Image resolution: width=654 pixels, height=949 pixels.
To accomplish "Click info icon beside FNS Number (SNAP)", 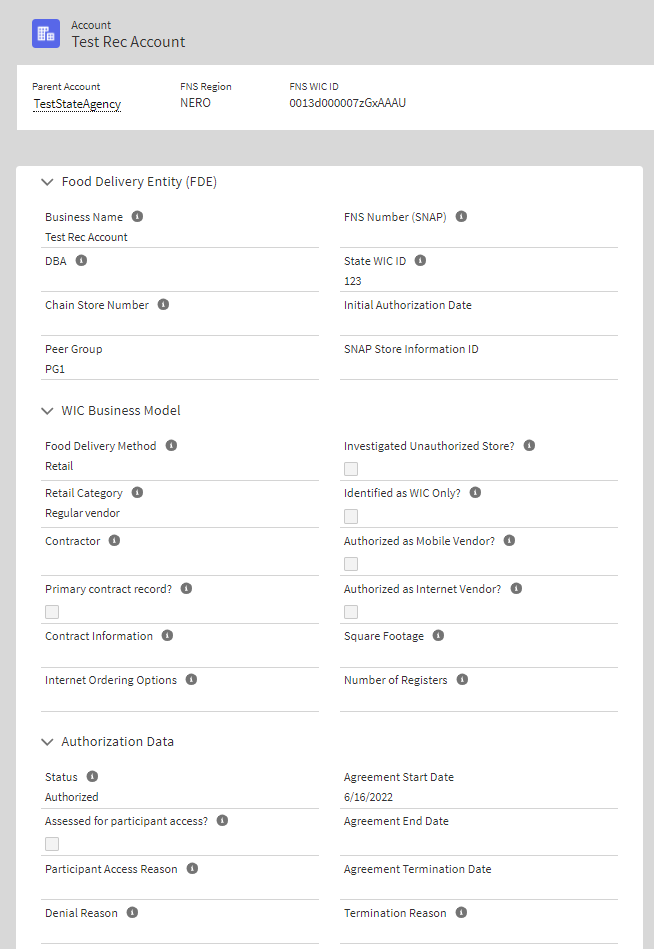I will pyautogui.click(x=461, y=216).
